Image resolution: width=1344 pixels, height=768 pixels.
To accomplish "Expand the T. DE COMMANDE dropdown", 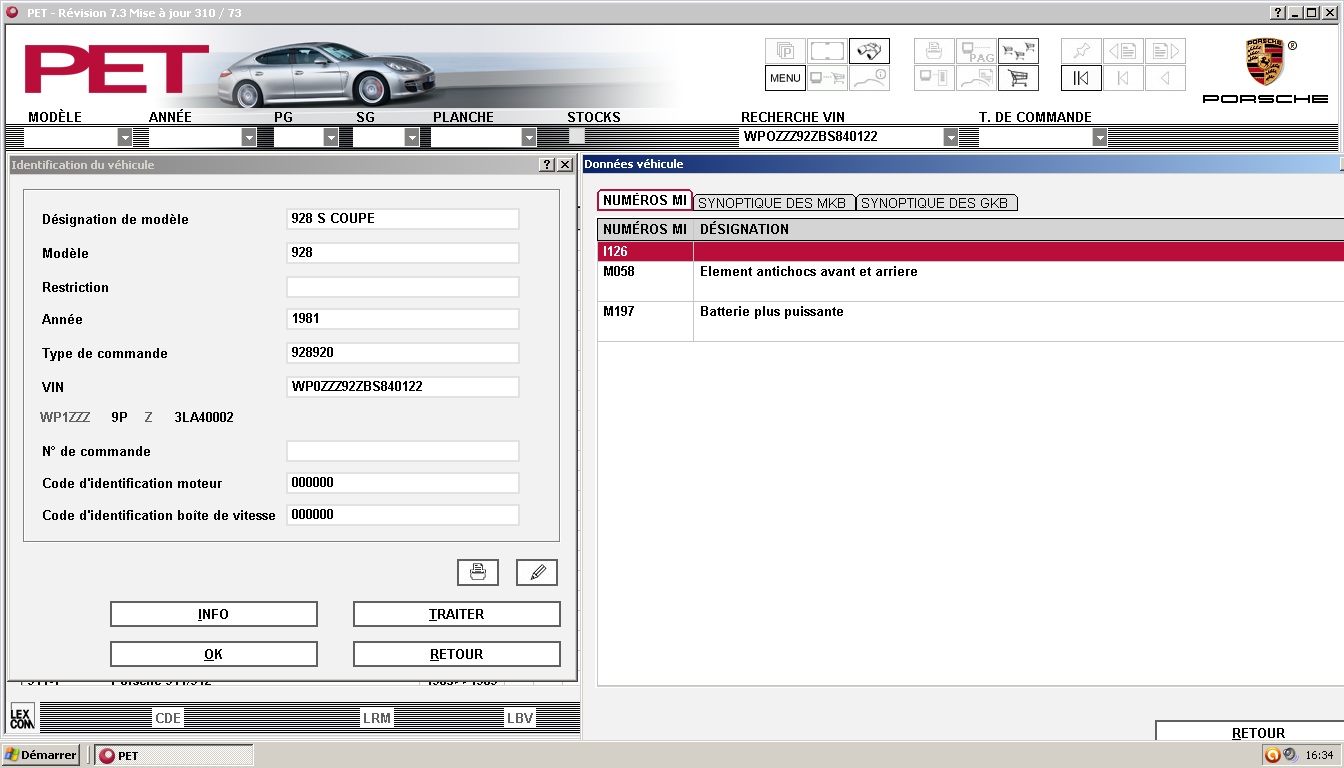I will [x=1100, y=137].
